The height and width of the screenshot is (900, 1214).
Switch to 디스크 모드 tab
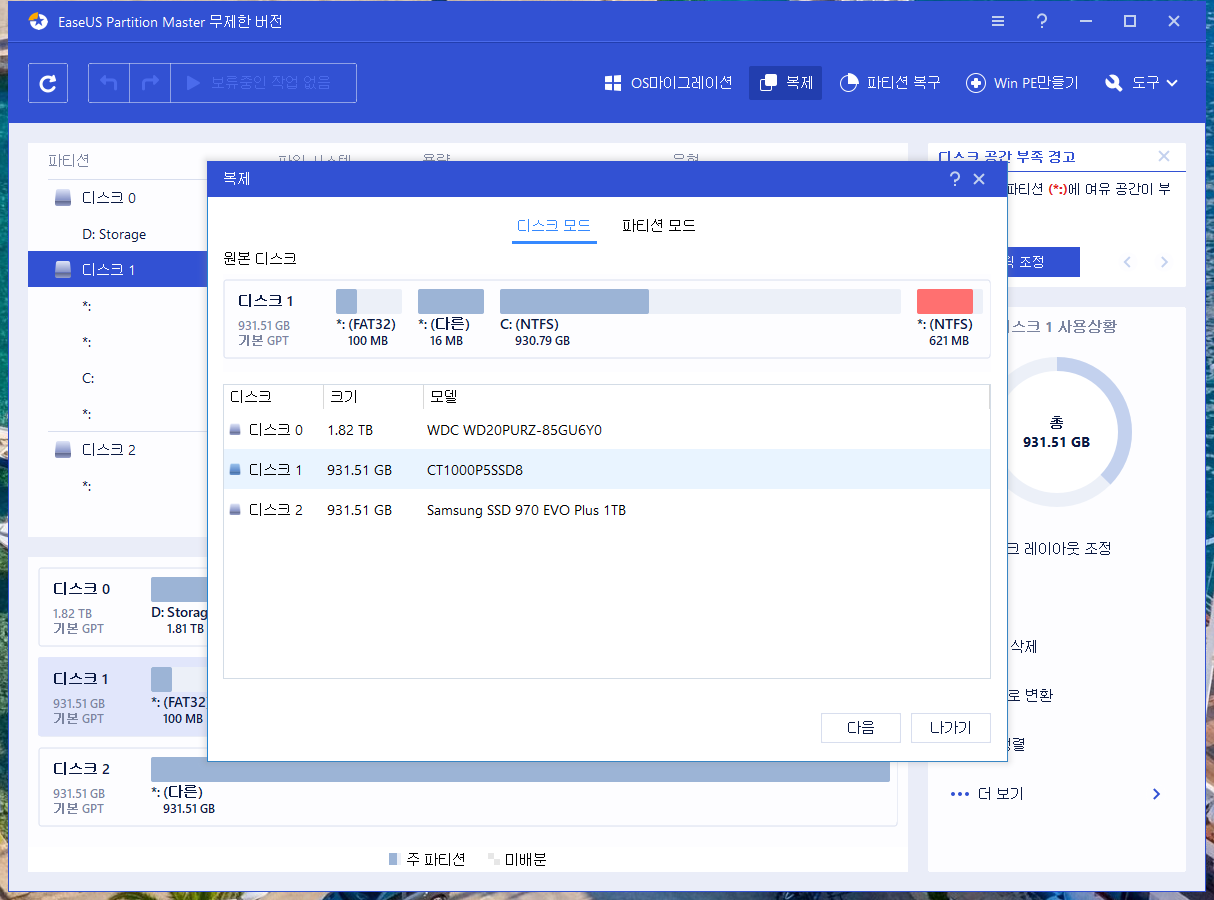click(x=553, y=226)
